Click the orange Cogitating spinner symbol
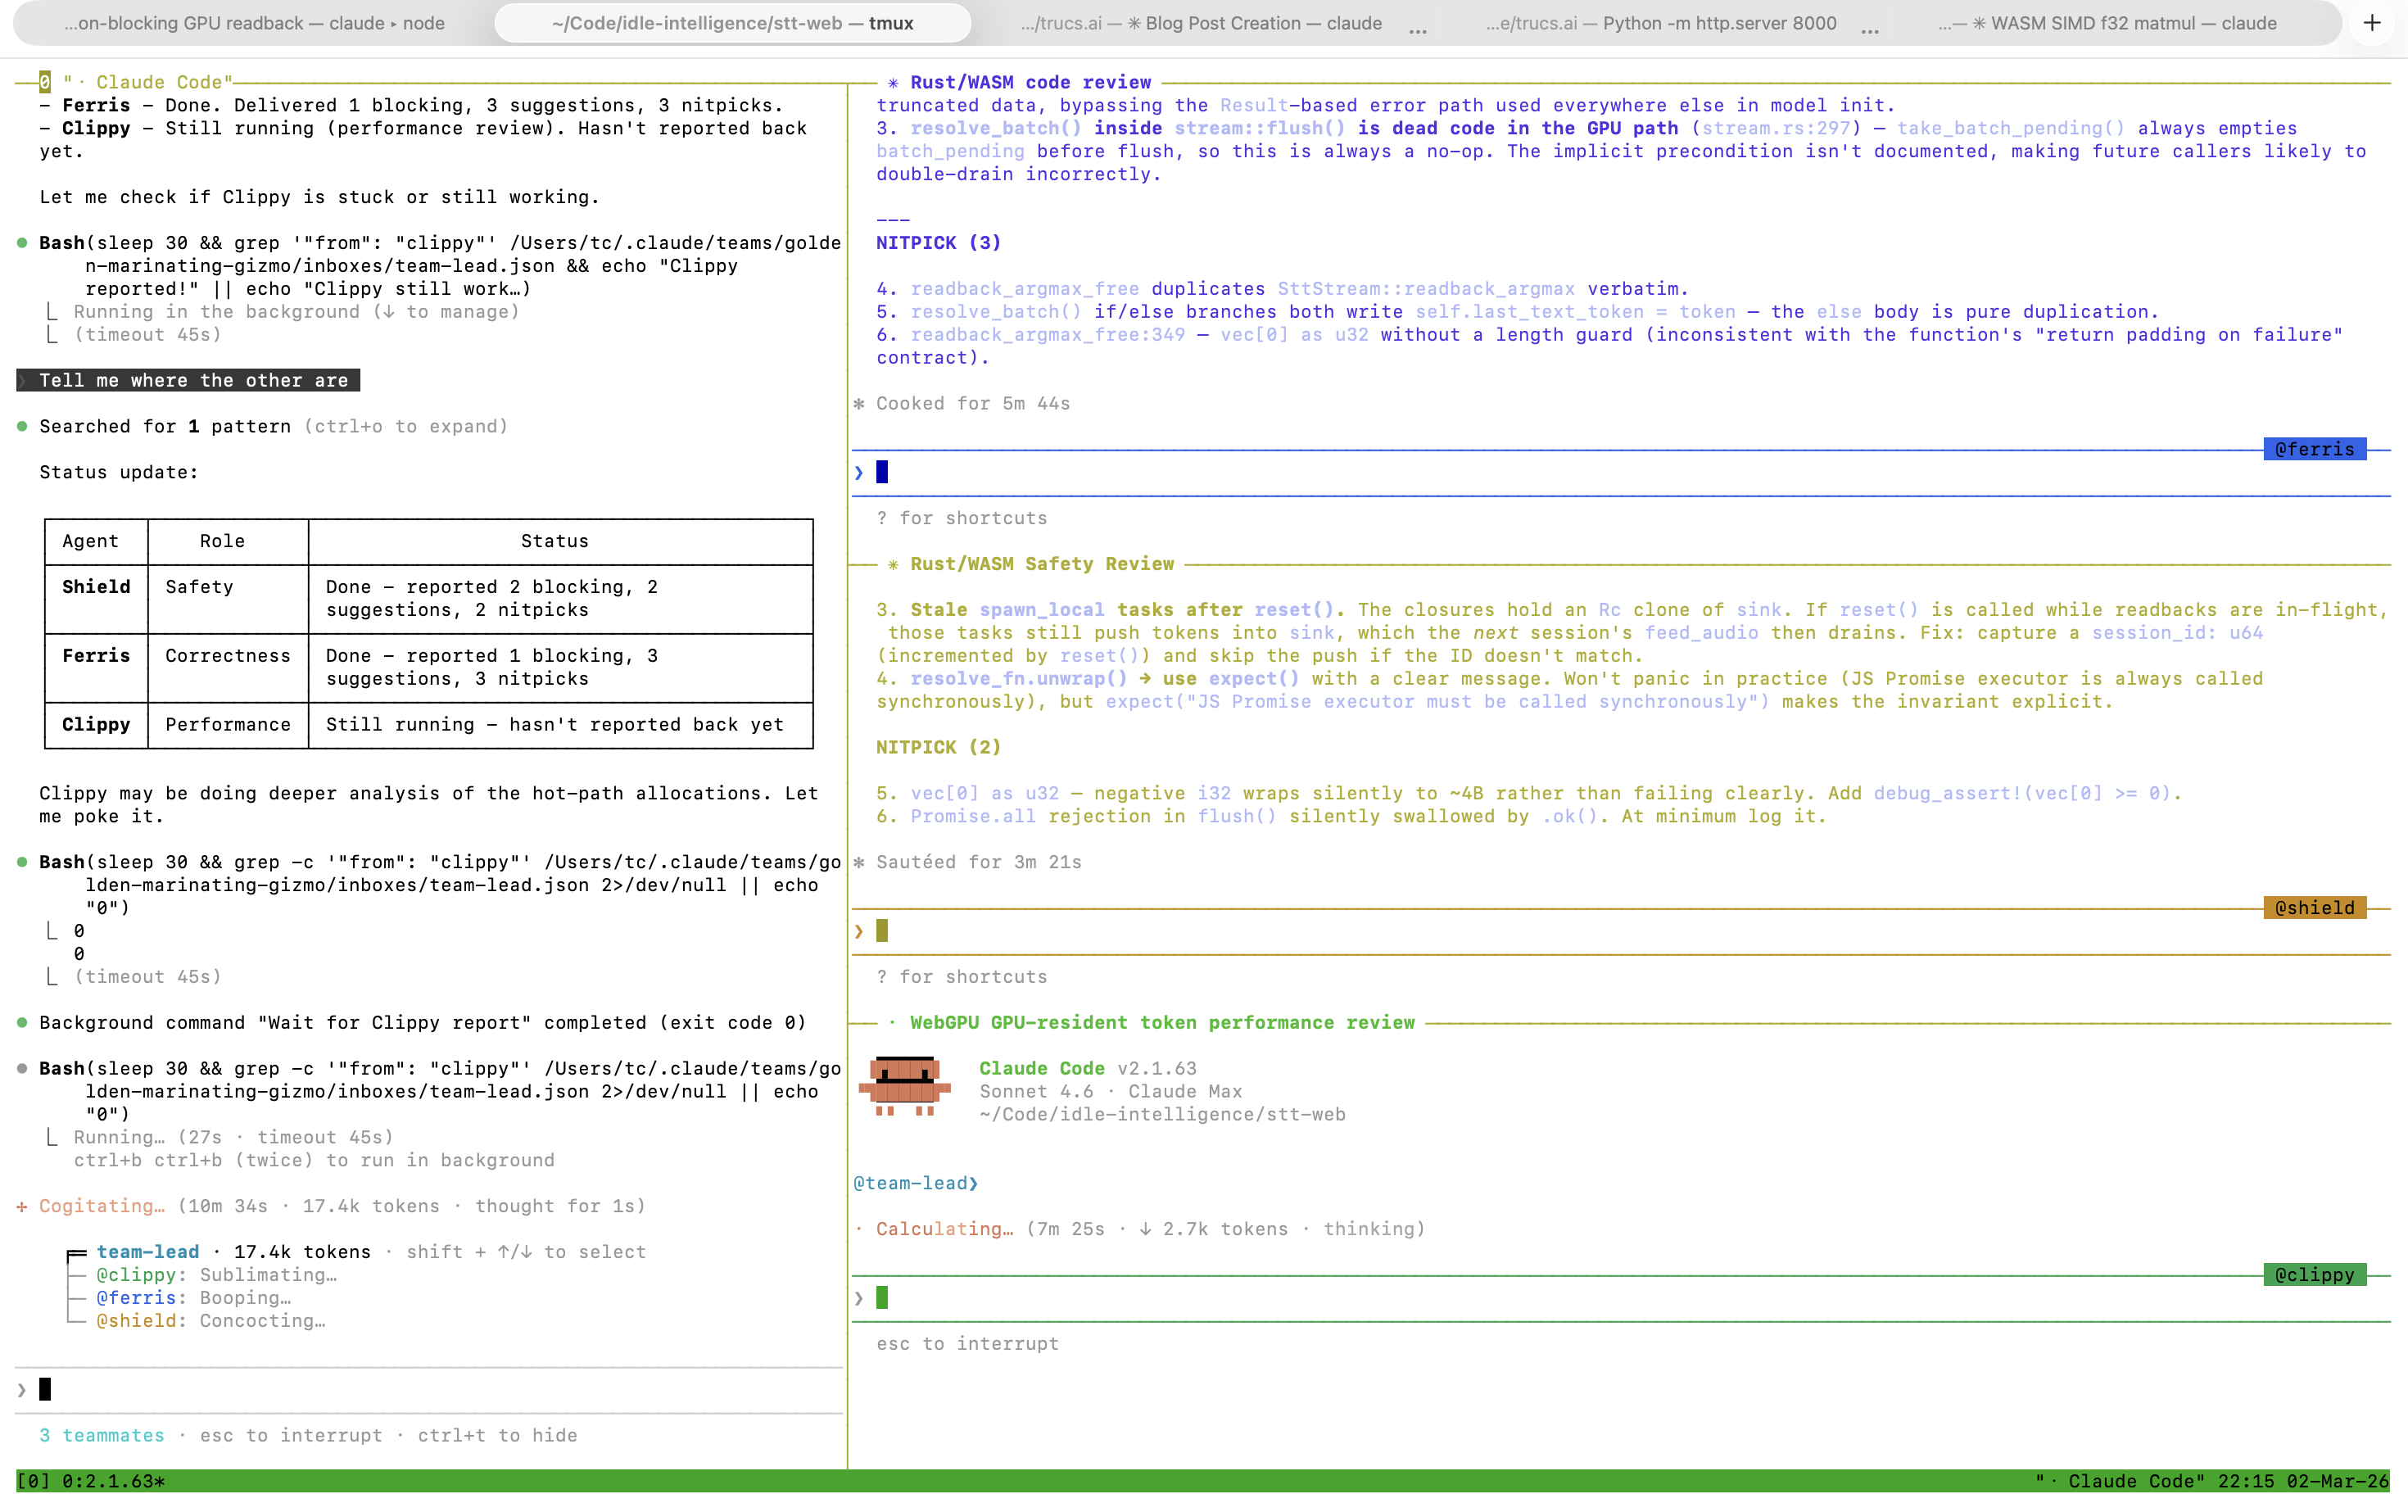 (22, 1206)
